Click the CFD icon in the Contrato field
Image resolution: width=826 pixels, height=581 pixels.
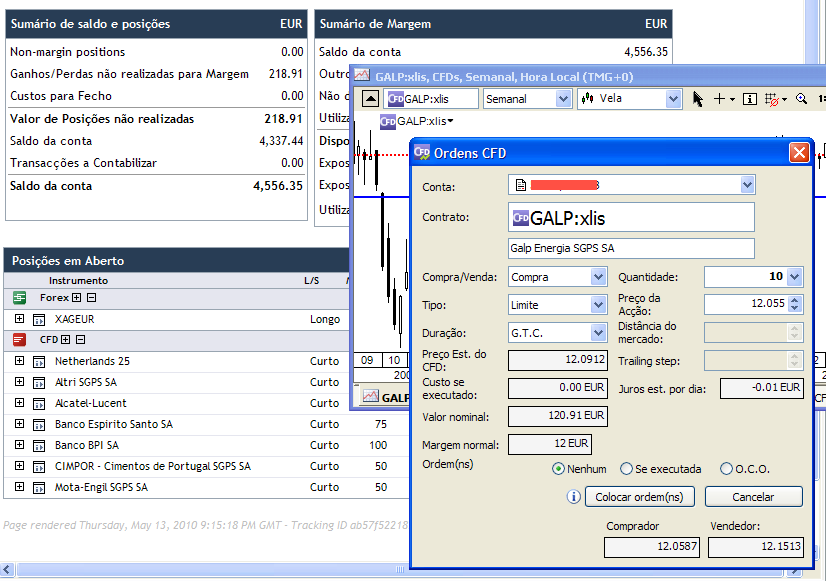tap(520, 218)
